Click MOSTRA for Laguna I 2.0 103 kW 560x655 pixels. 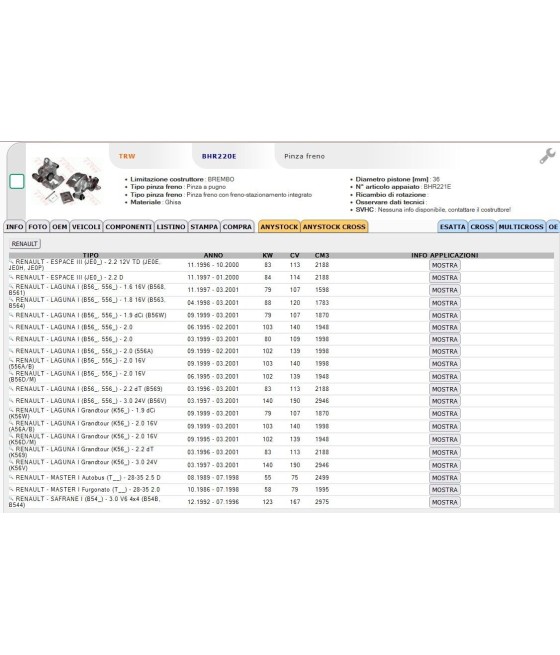[x=445, y=328]
